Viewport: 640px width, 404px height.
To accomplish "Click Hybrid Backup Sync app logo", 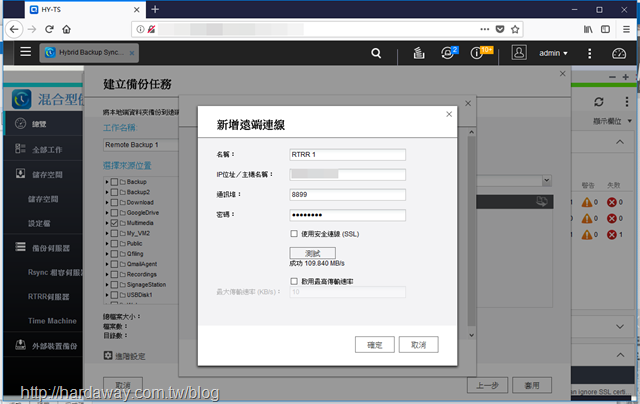I will click(x=22, y=99).
